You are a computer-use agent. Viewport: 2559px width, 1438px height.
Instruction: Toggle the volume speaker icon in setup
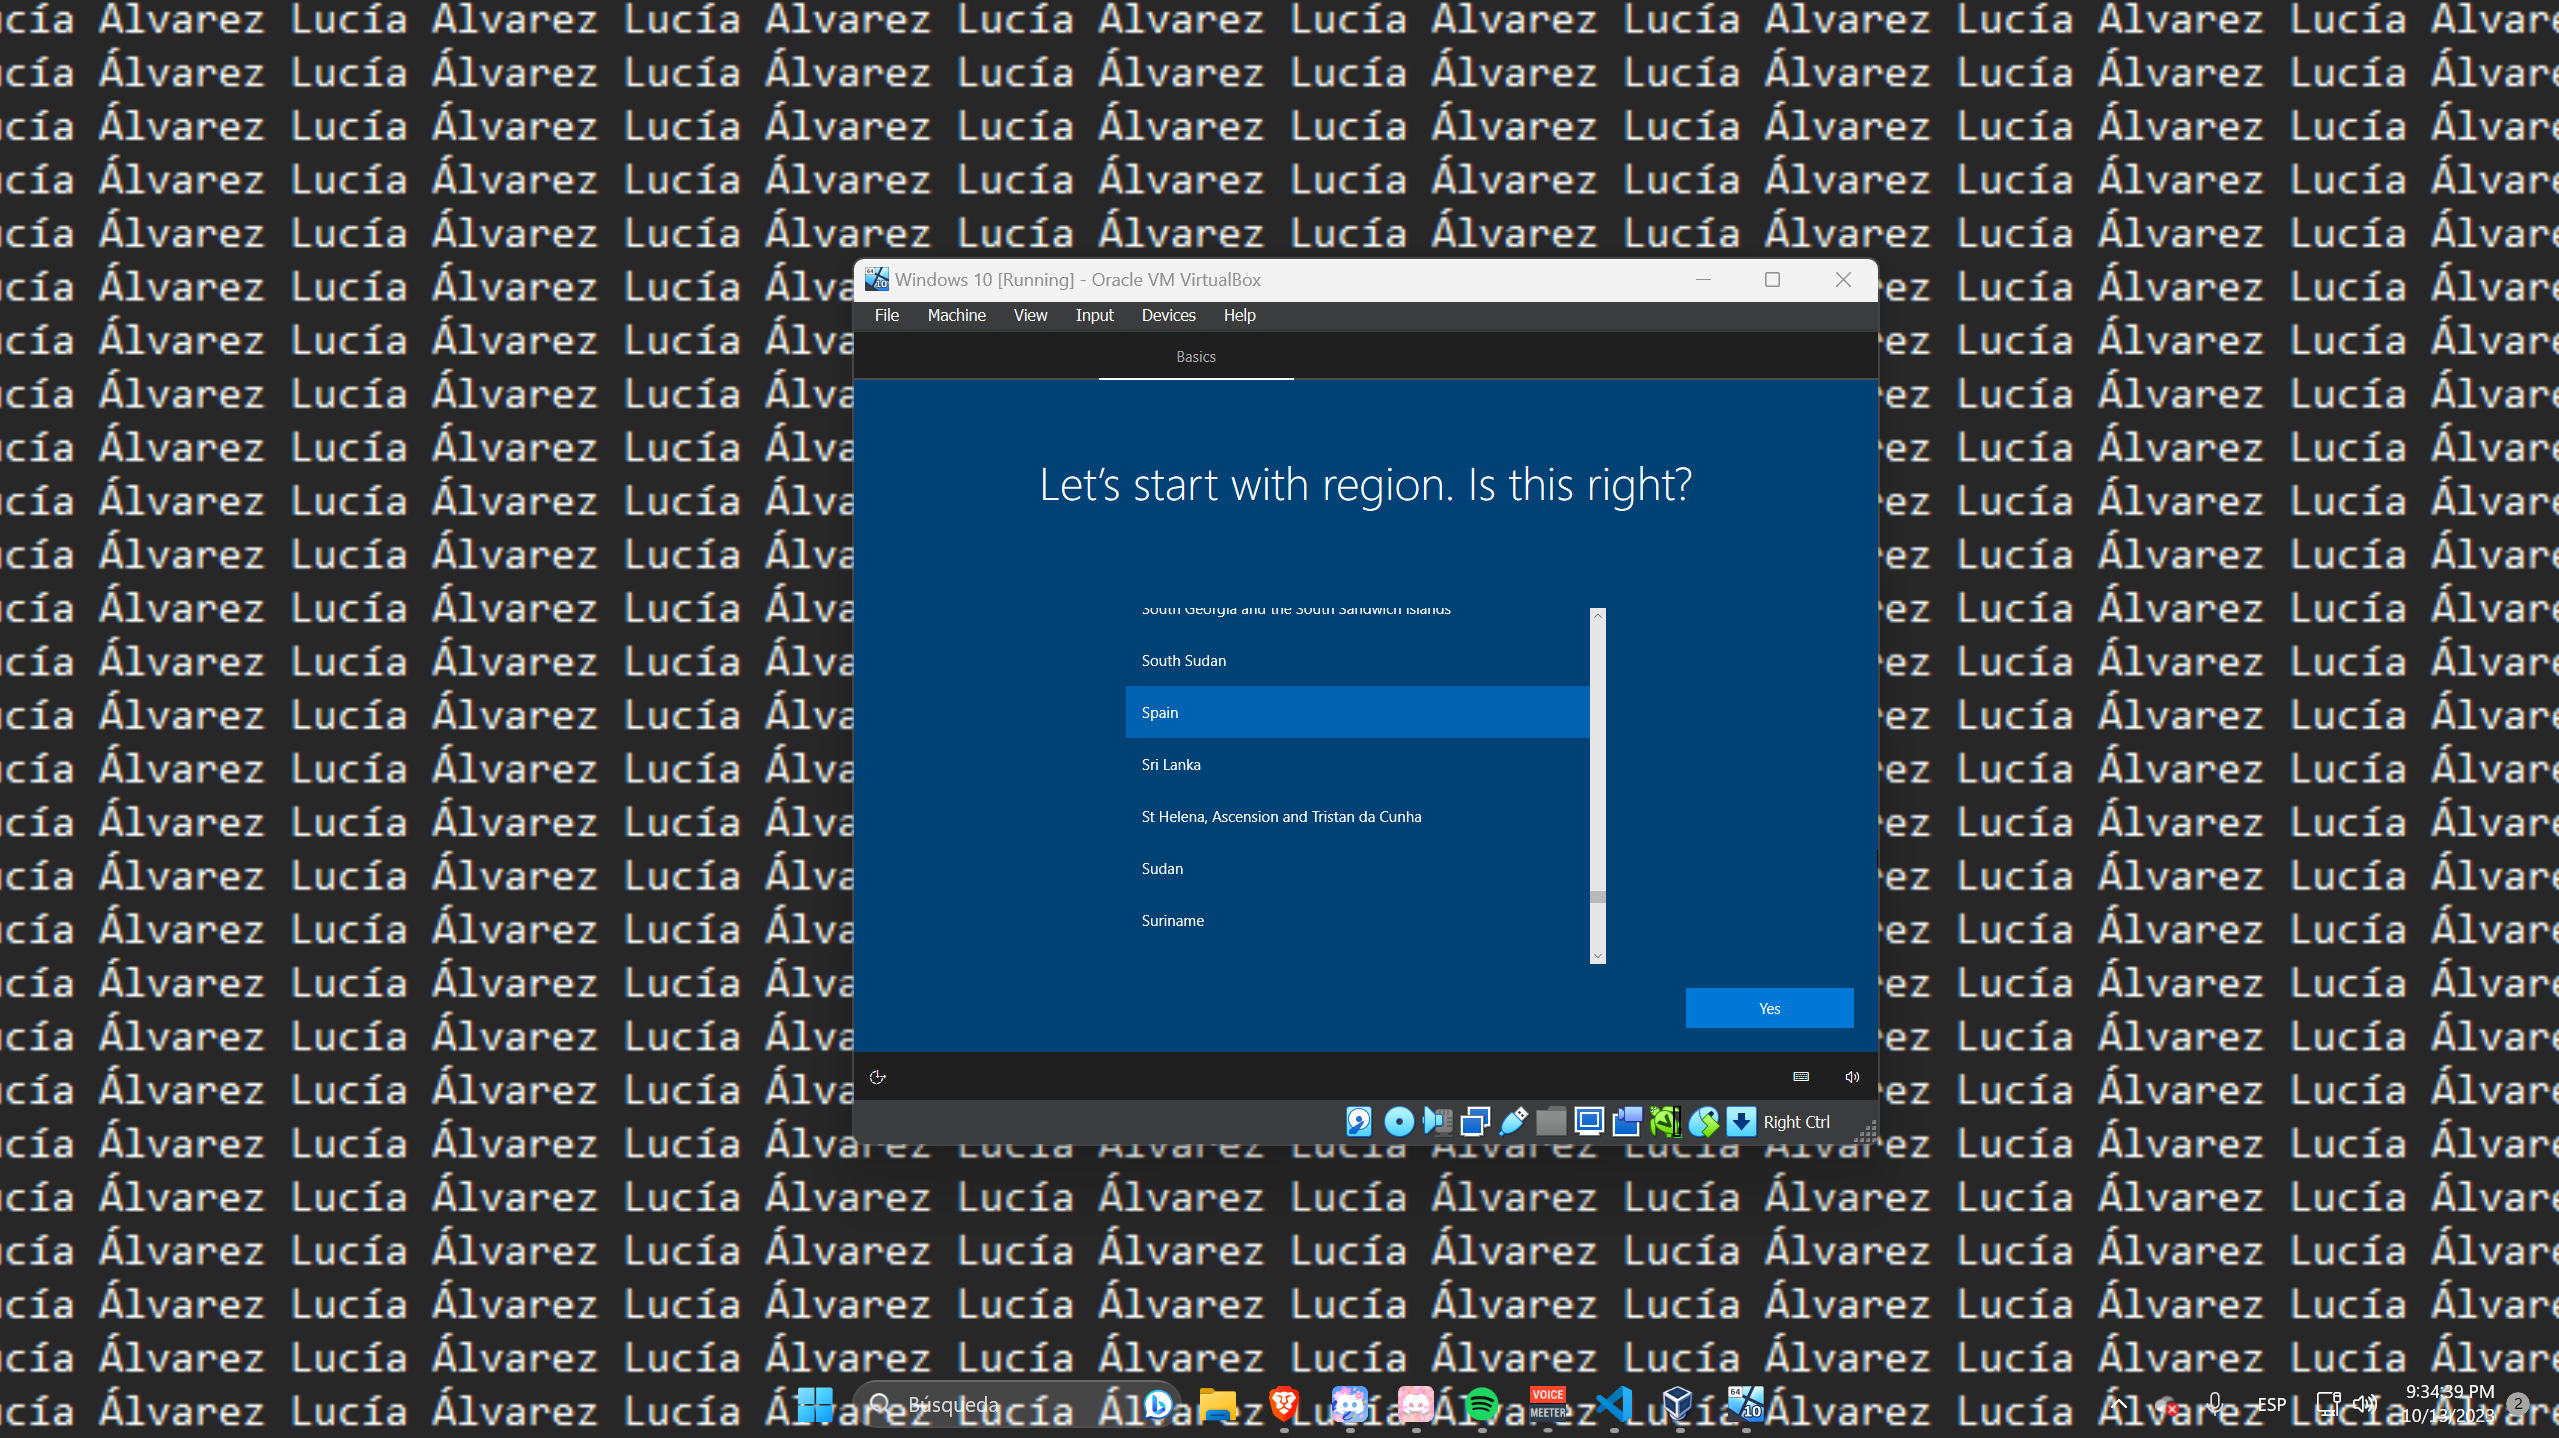point(1852,1077)
